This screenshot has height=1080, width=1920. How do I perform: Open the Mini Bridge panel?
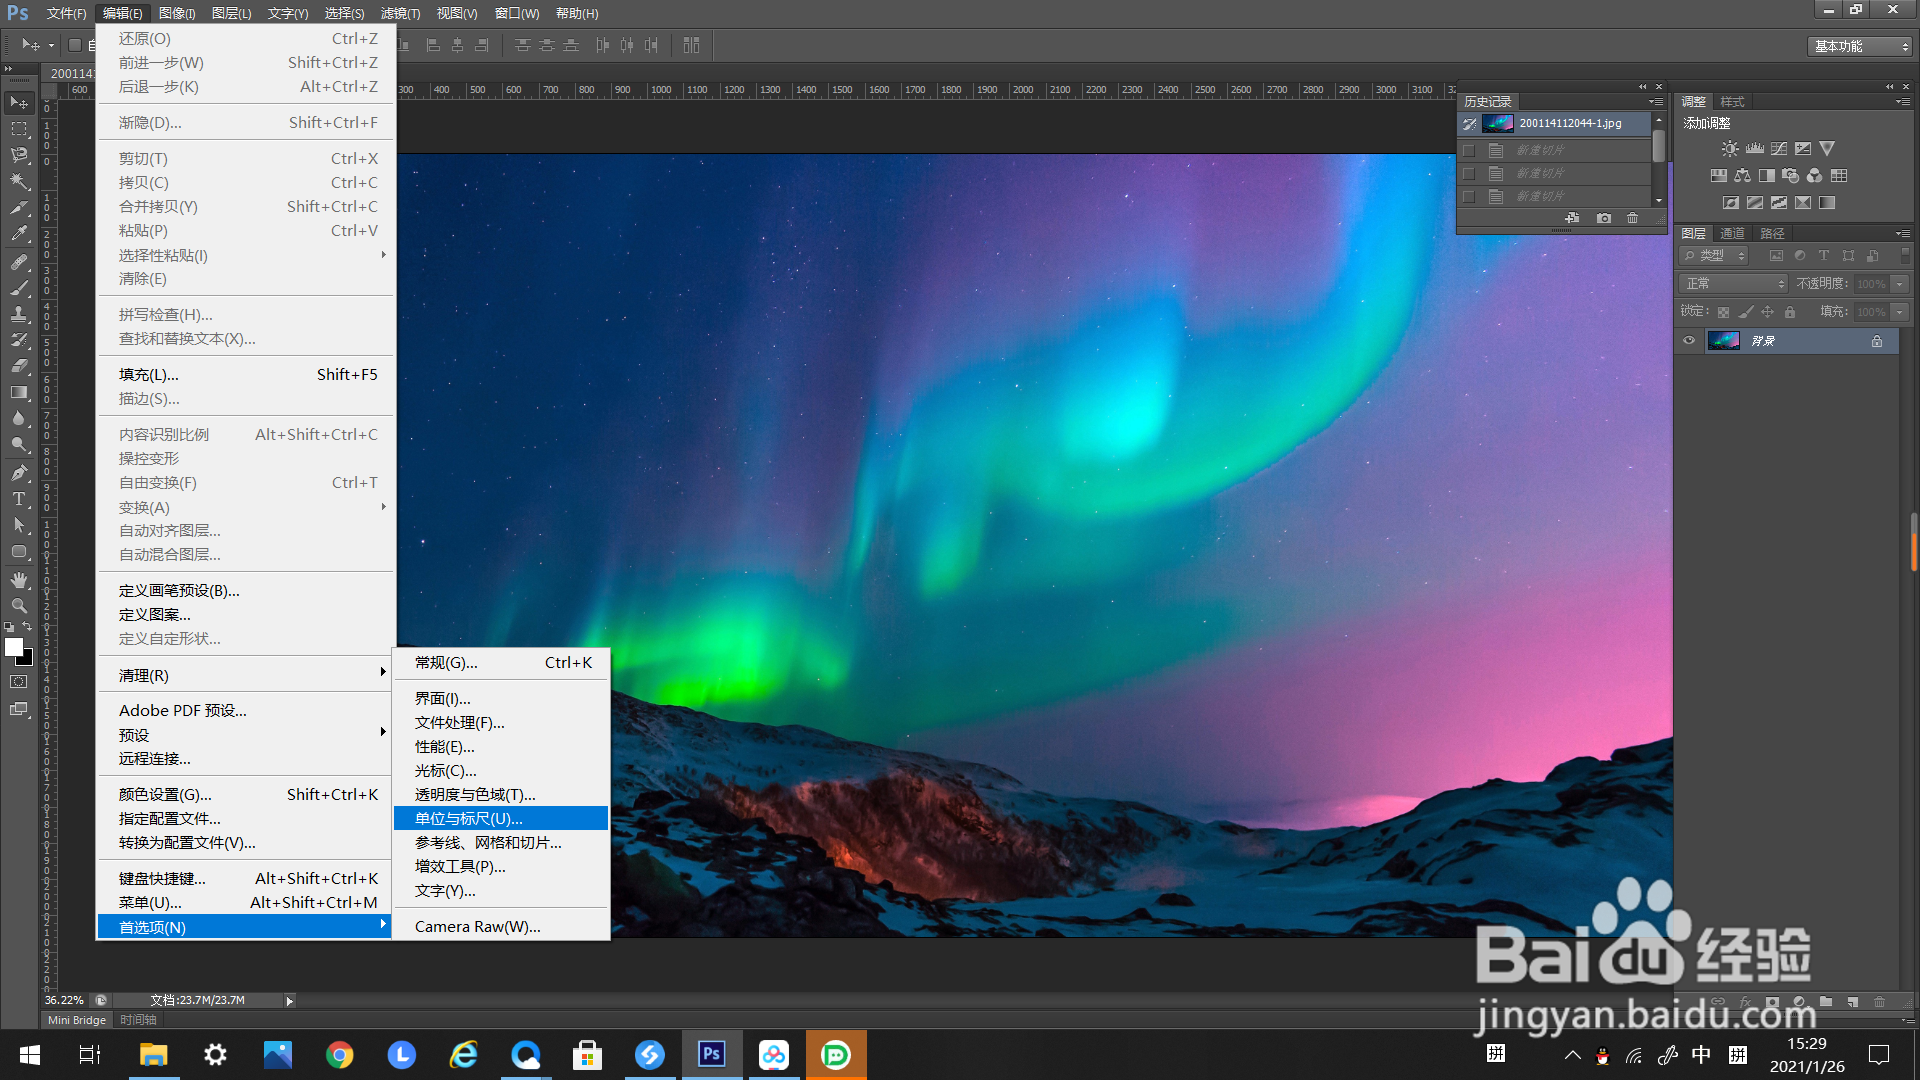pyautogui.click(x=76, y=1020)
